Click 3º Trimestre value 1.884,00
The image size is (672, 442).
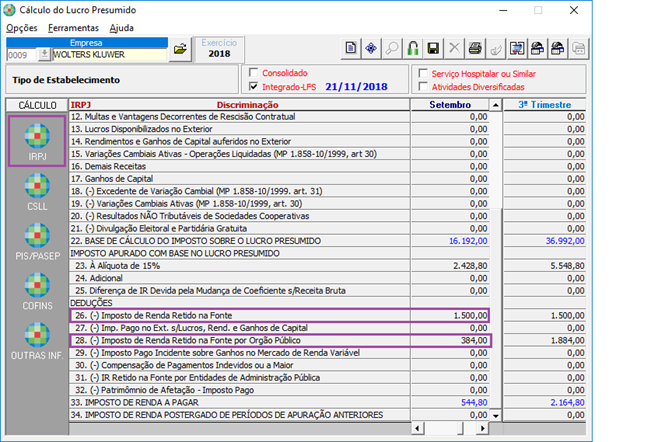click(567, 340)
